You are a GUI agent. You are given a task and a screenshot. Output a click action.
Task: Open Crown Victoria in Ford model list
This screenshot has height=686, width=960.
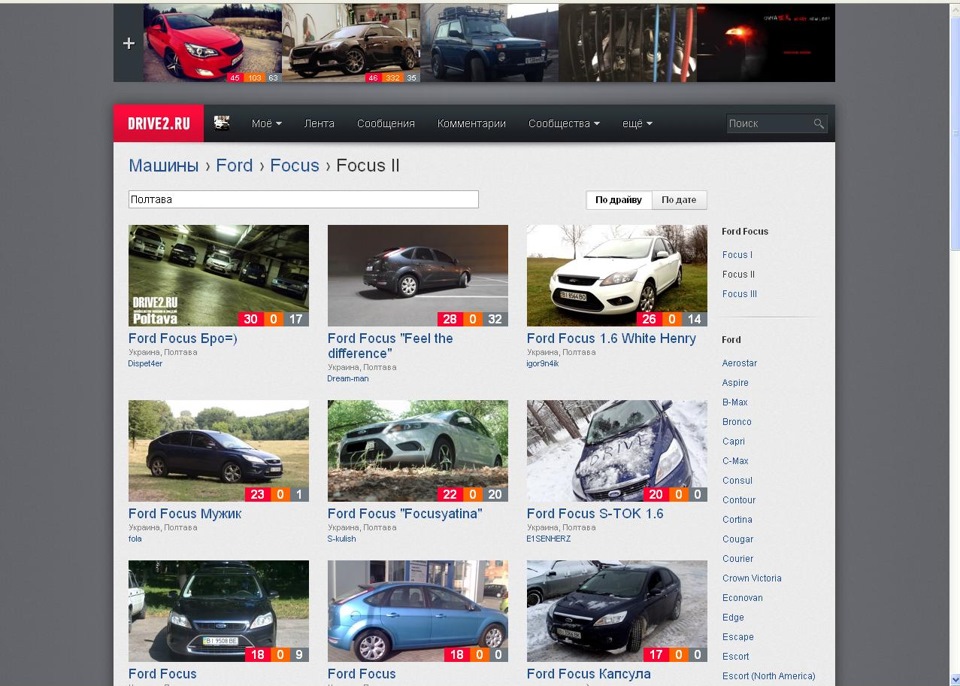(x=752, y=578)
